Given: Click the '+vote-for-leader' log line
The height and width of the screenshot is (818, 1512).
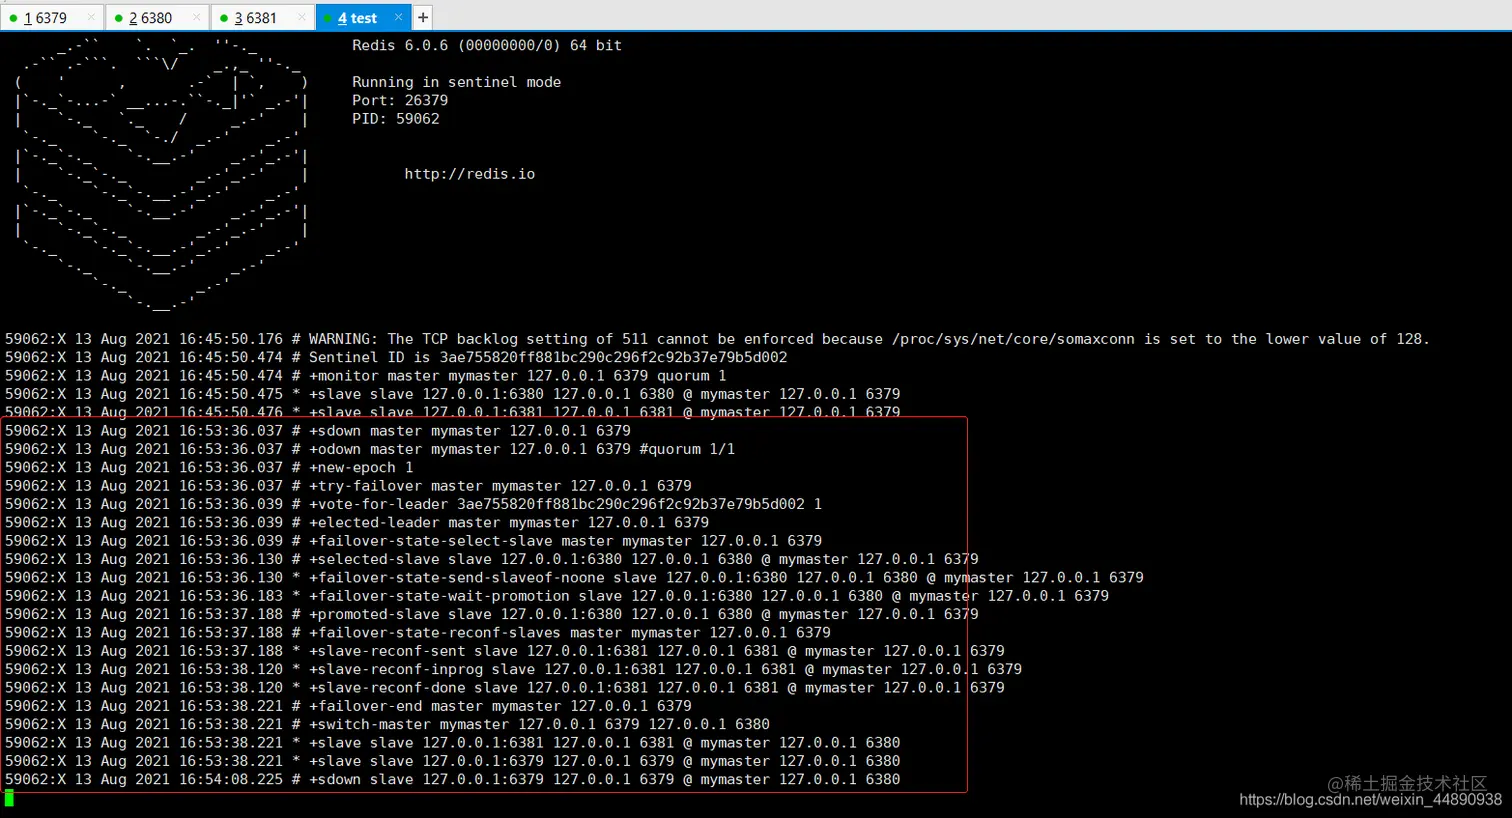Looking at the screenshot, I should pyautogui.click(x=413, y=504).
